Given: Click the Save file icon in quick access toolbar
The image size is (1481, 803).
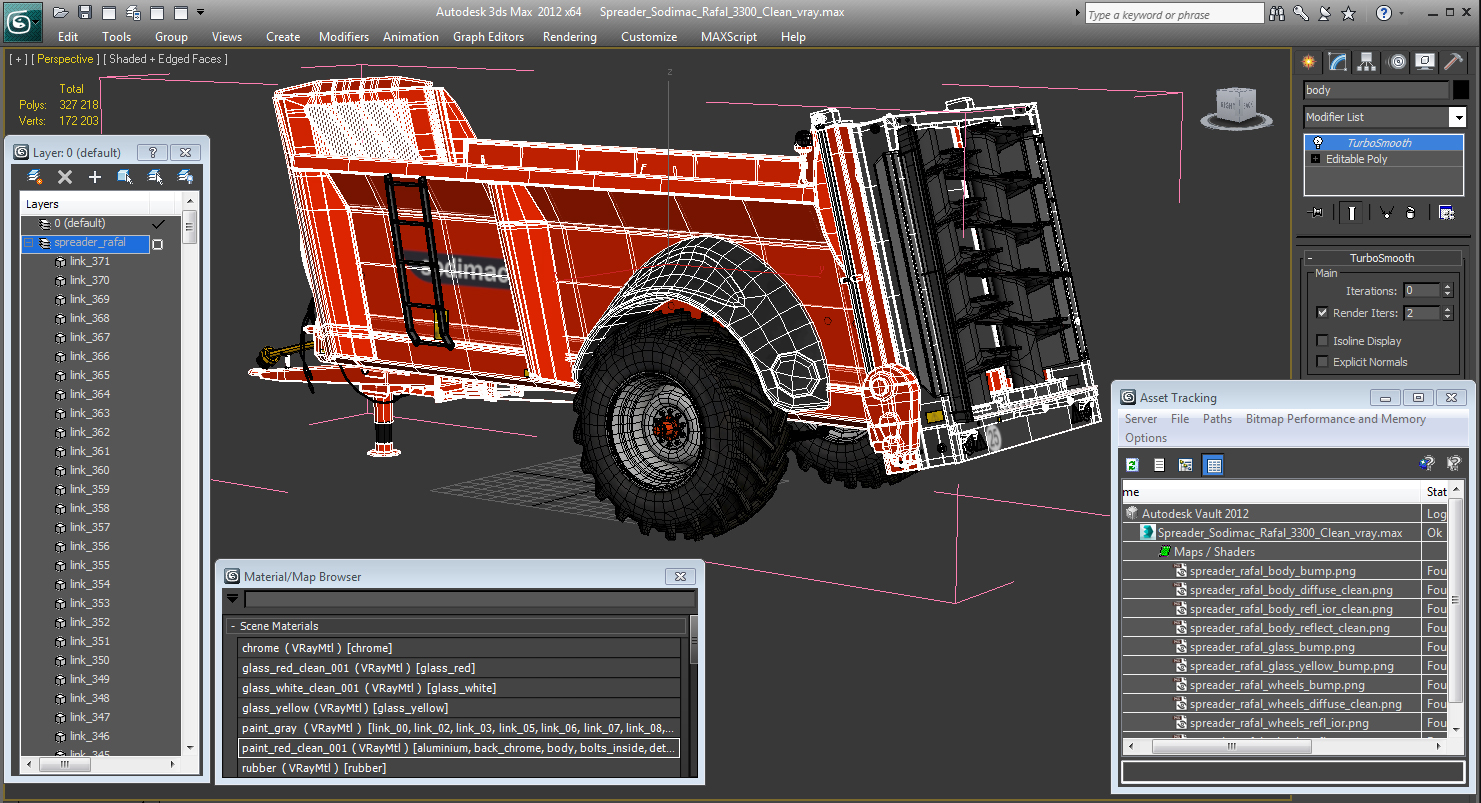Looking at the screenshot, I should click(x=84, y=12).
